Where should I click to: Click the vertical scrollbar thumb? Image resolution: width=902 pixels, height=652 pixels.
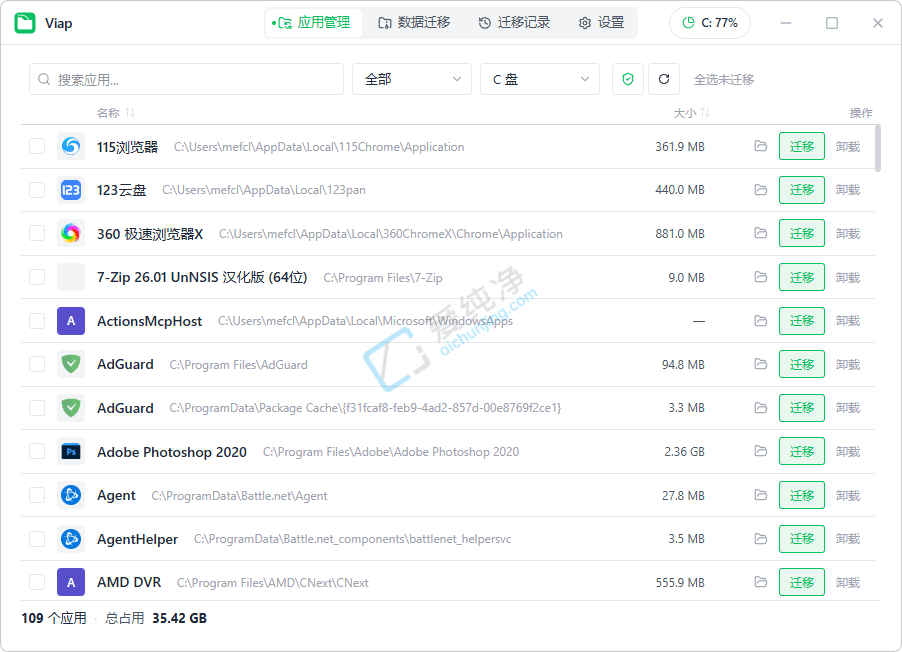tap(878, 148)
